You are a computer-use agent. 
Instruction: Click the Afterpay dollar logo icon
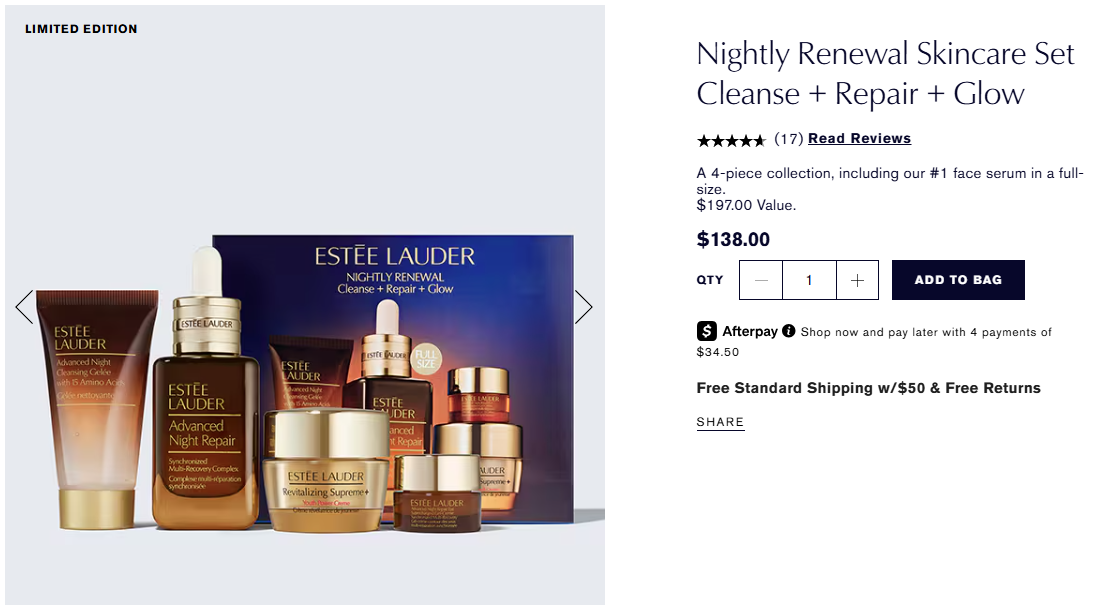[x=706, y=331]
